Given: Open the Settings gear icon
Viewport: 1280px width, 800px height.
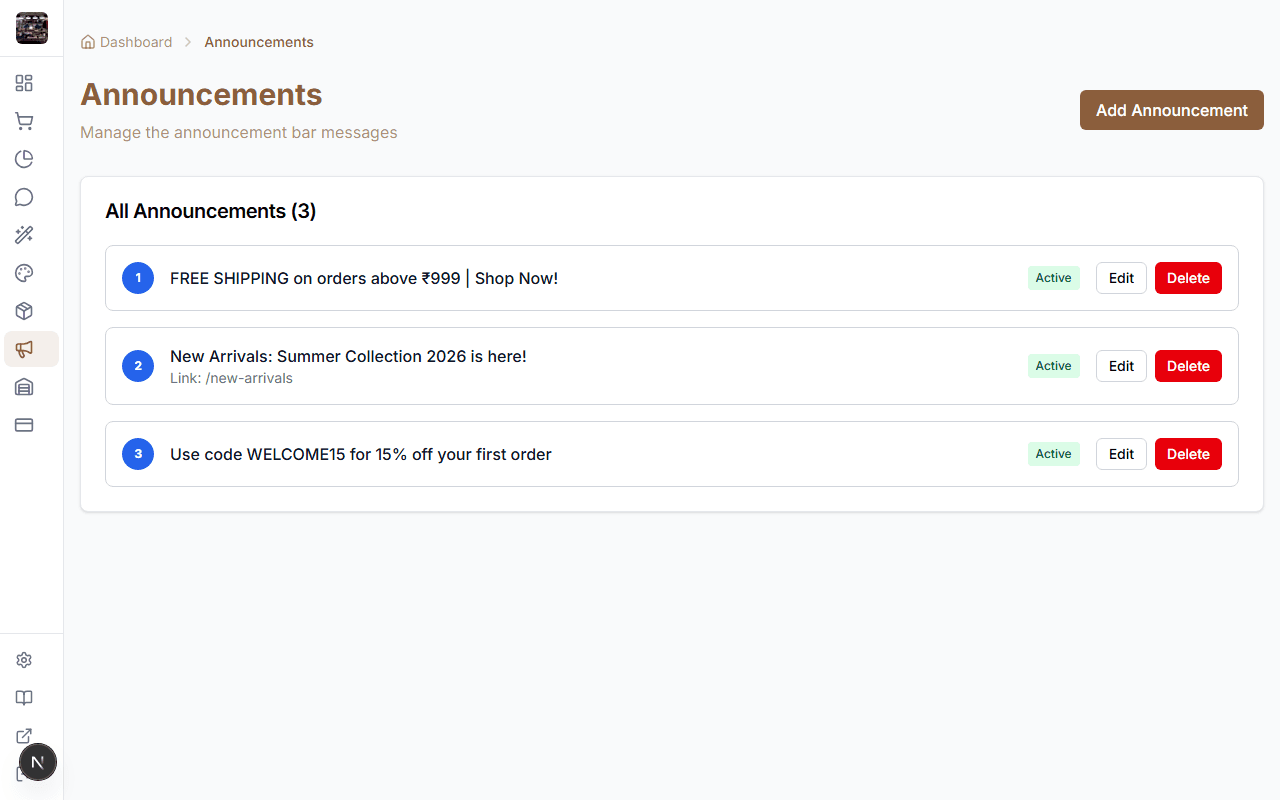Looking at the screenshot, I should [24, 660].
